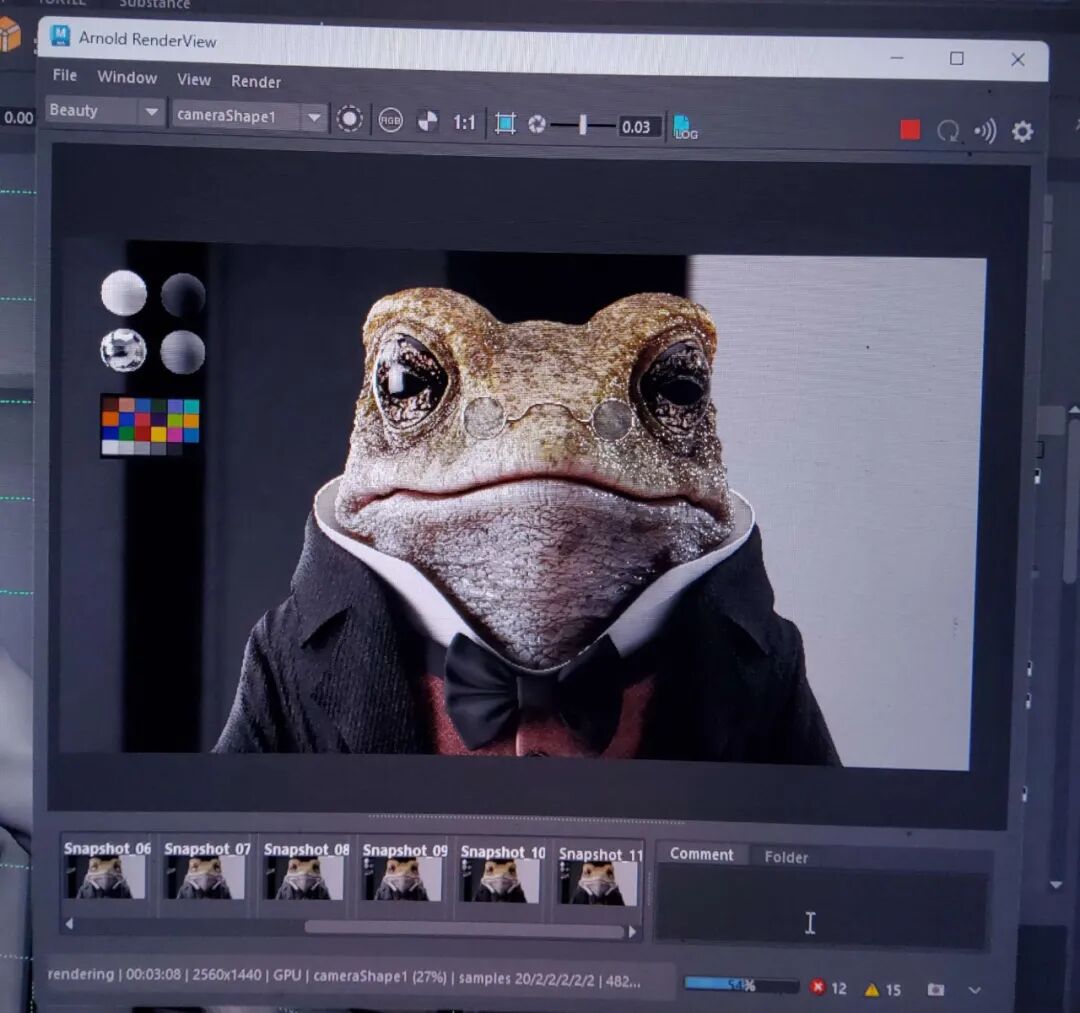Image resolution: width=1080 pixels, height=1013 pixels.
Task: Click the snapshot horizontal scrollbar thumb
Action: pyautogui.click(x=464, y=930)
